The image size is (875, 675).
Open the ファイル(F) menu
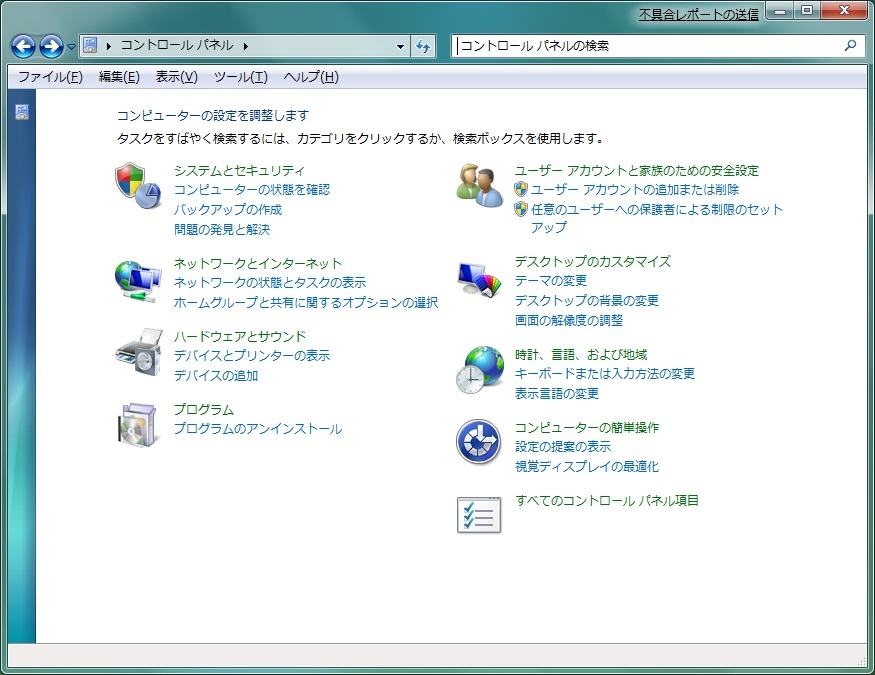tap(50, 77)
